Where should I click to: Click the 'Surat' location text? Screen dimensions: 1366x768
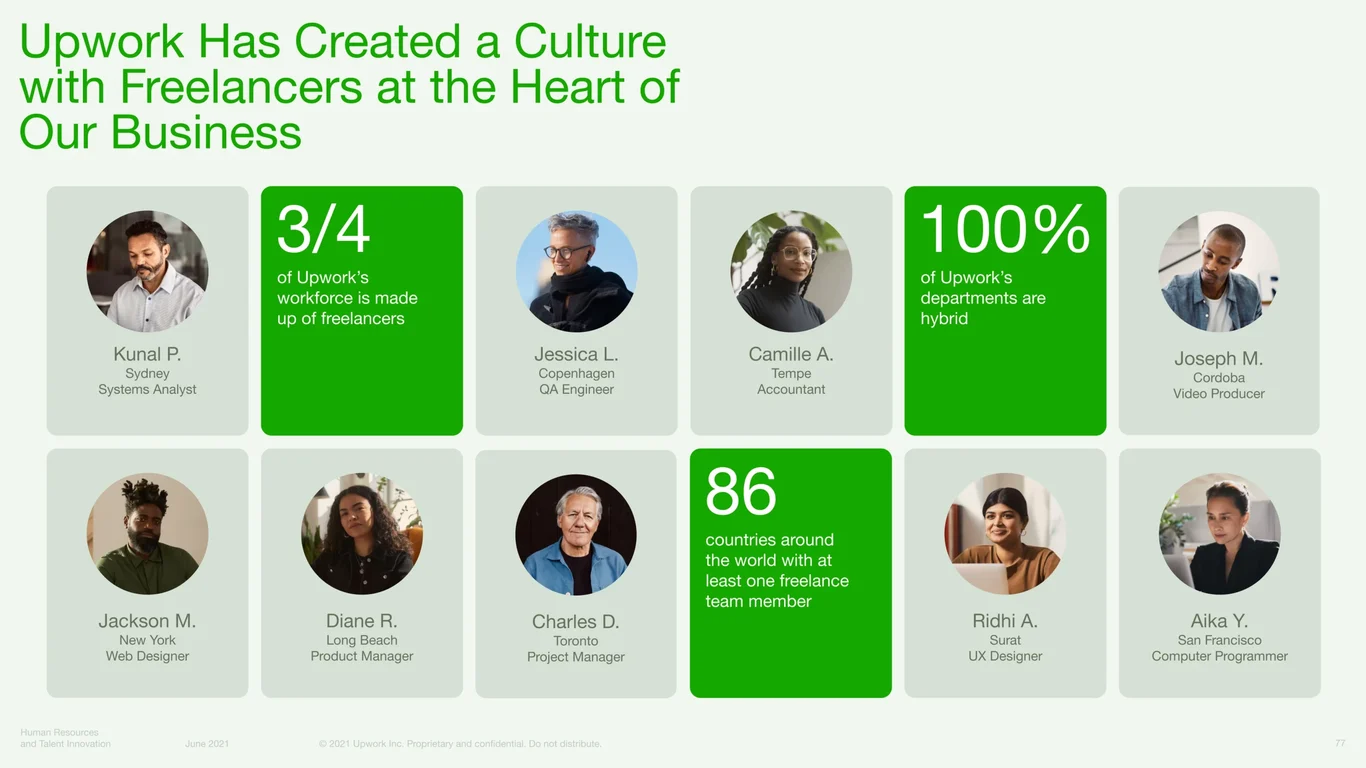(1005, 641)
